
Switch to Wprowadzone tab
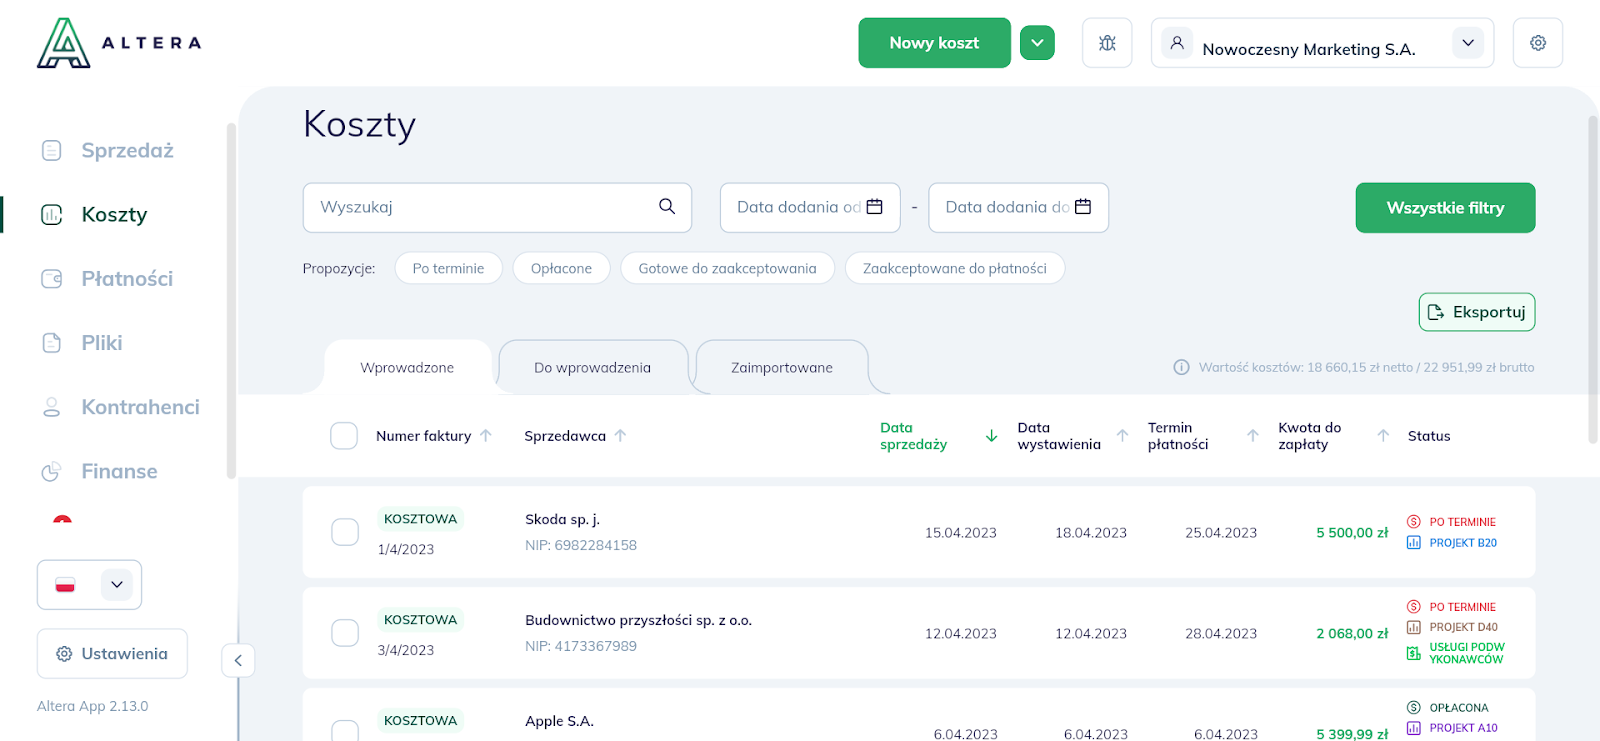tap(407, 367)
